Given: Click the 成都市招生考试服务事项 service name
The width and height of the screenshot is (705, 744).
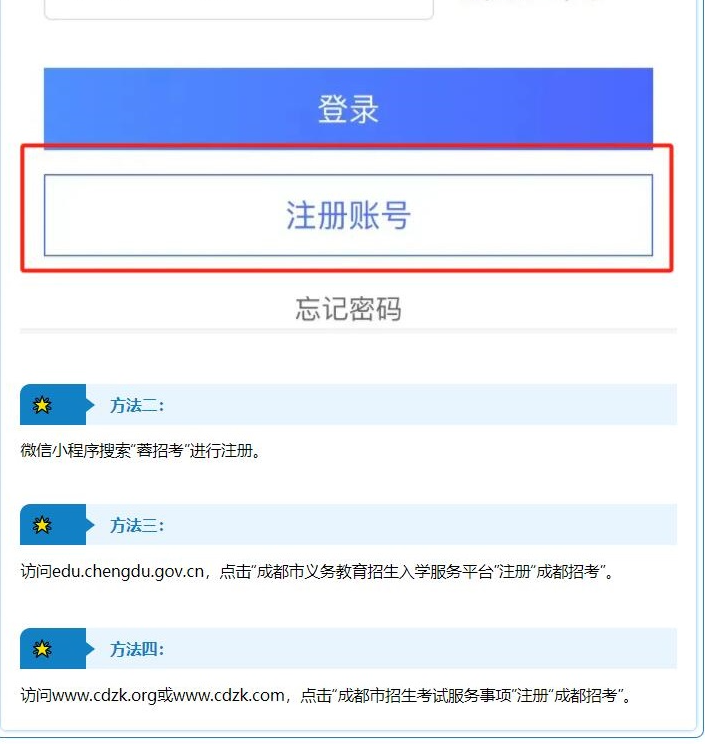Looking at the screenshot, I should (425, 696).
